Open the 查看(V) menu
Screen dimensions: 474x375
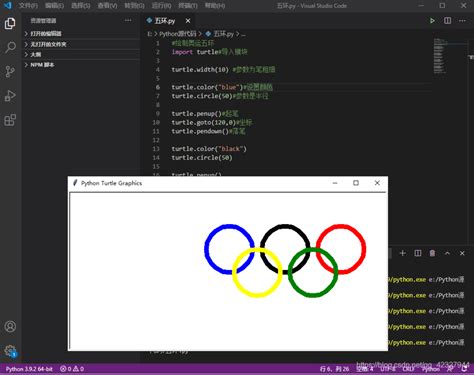[x=107, y=6]
